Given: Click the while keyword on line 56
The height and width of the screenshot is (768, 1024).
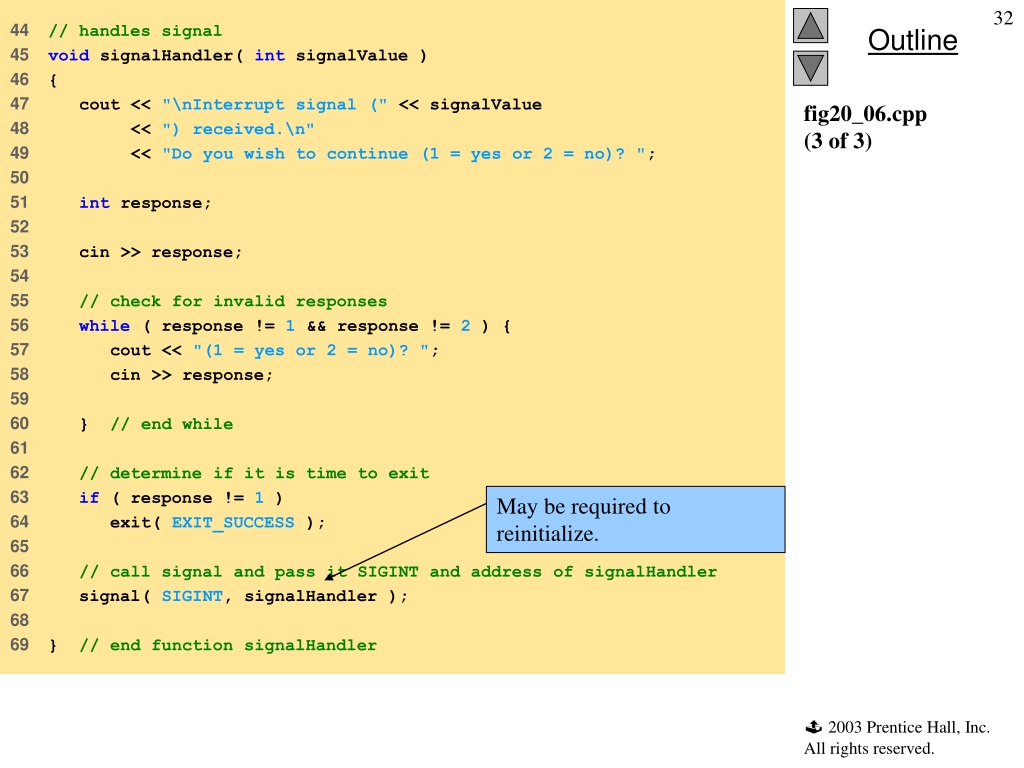Looking at the screenshot, I should pyautogui.click(x=104, y=326).
